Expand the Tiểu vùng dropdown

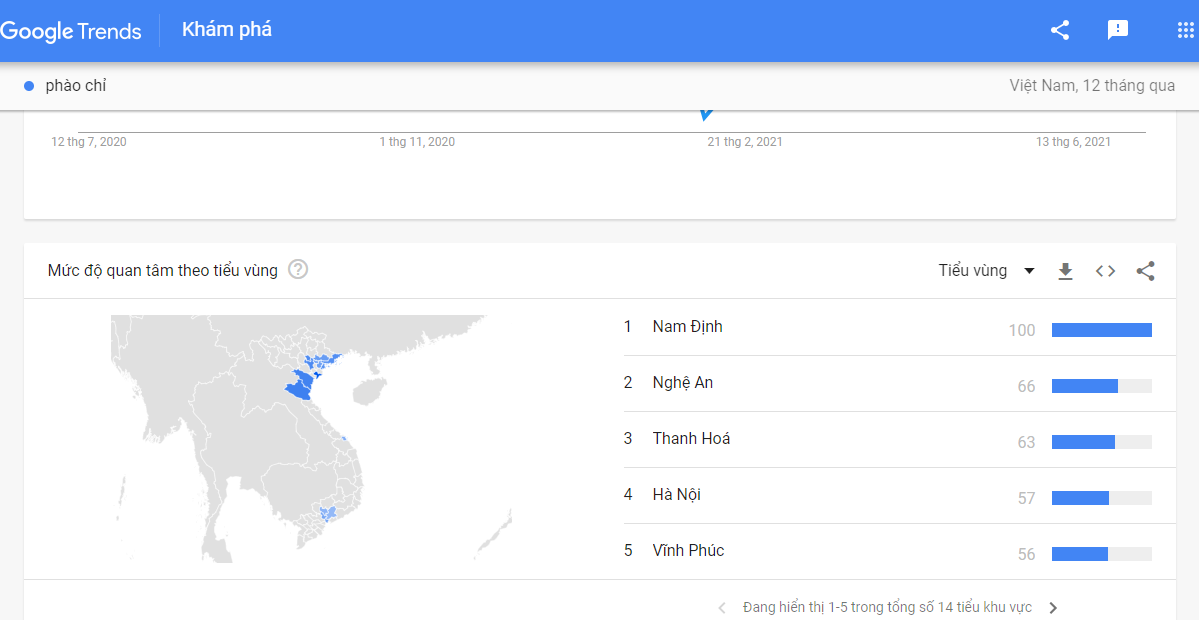986,271
